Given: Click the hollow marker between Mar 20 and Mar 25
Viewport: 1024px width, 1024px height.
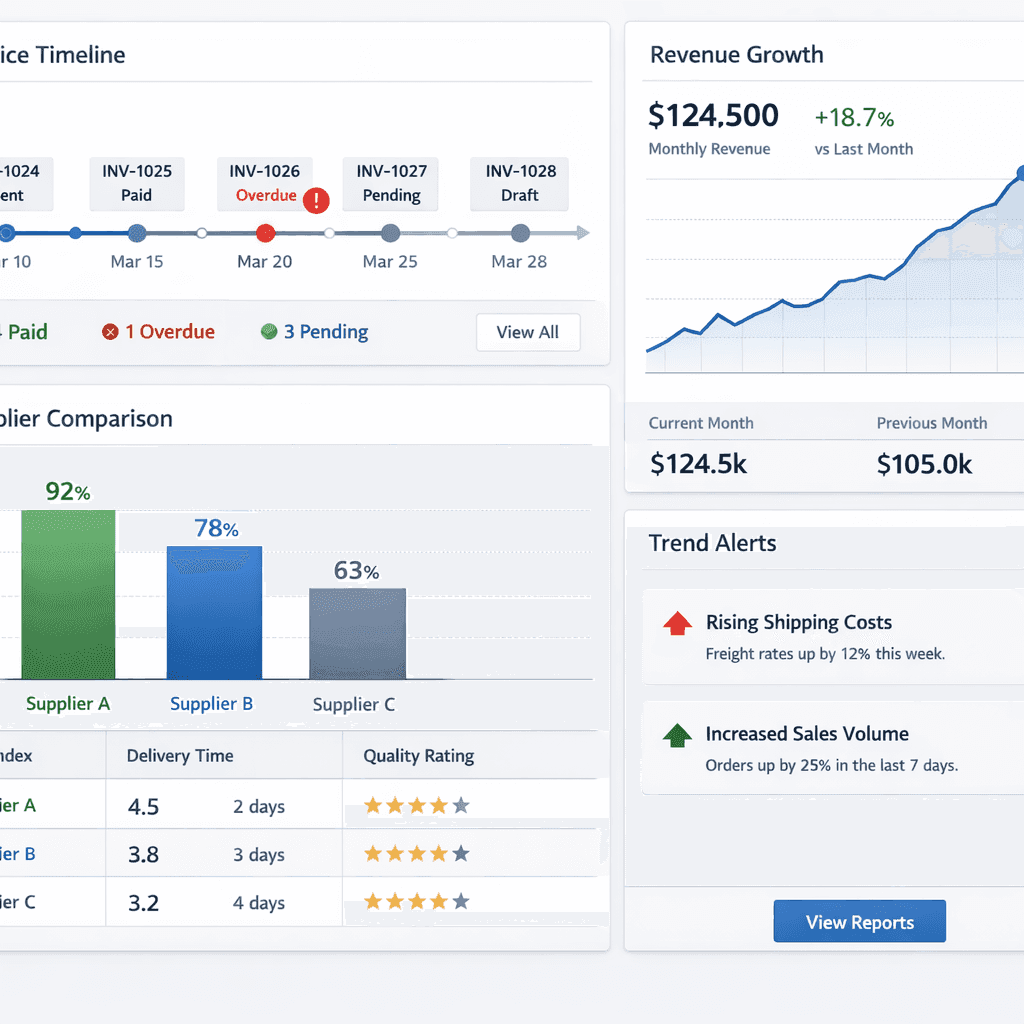Looking at the screenshot, I should (x=329, y=233).
